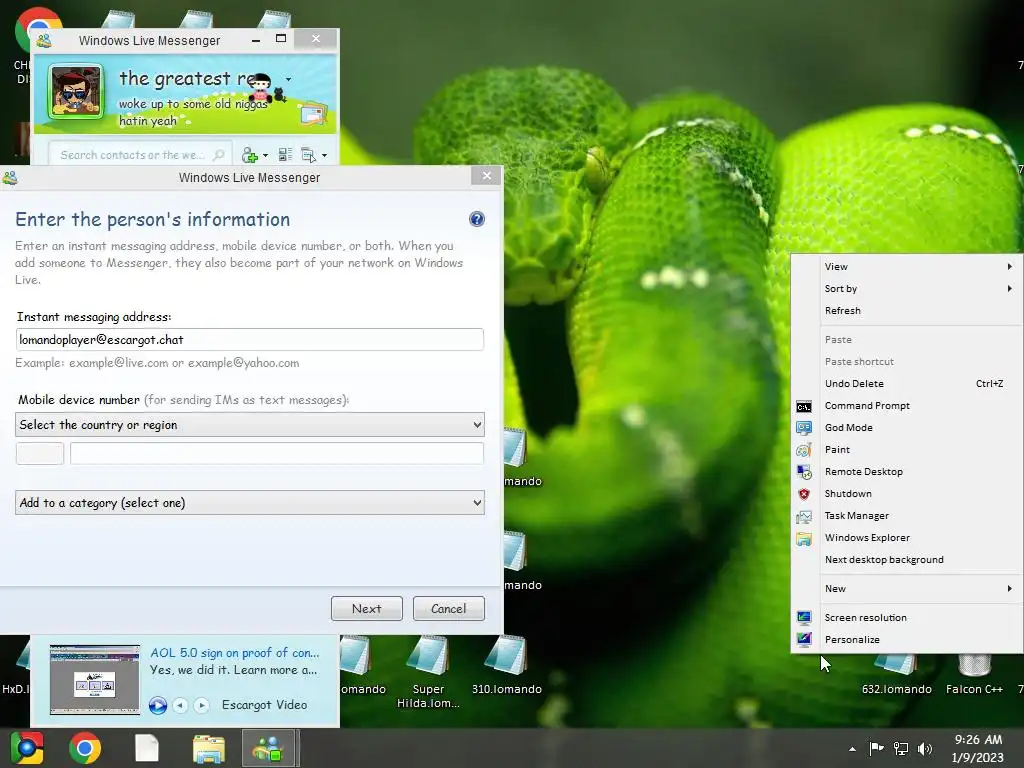Click the mobile phone number field

277,453
